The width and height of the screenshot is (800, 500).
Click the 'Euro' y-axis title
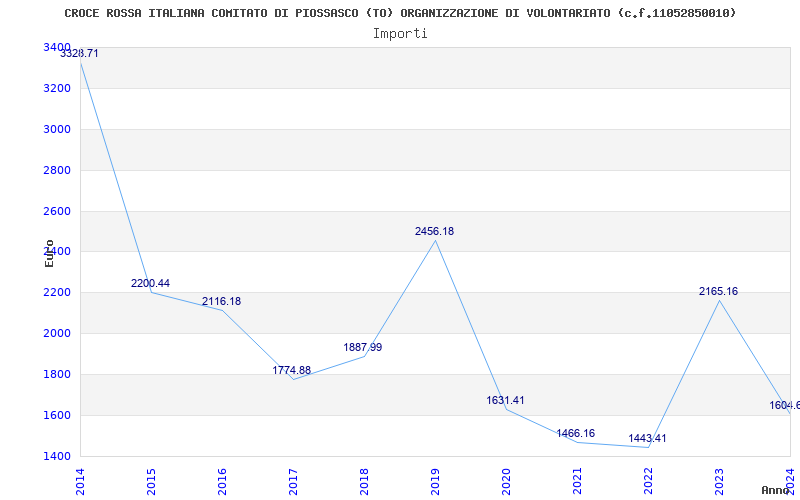tap(49, 253)
